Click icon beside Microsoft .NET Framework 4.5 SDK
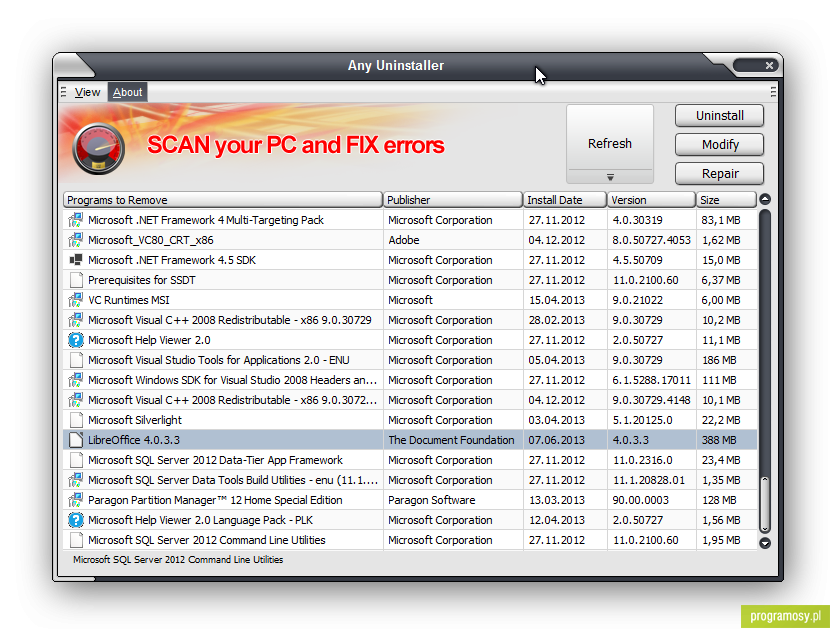Screen dimensions: 836x634 tap(76, 260)
